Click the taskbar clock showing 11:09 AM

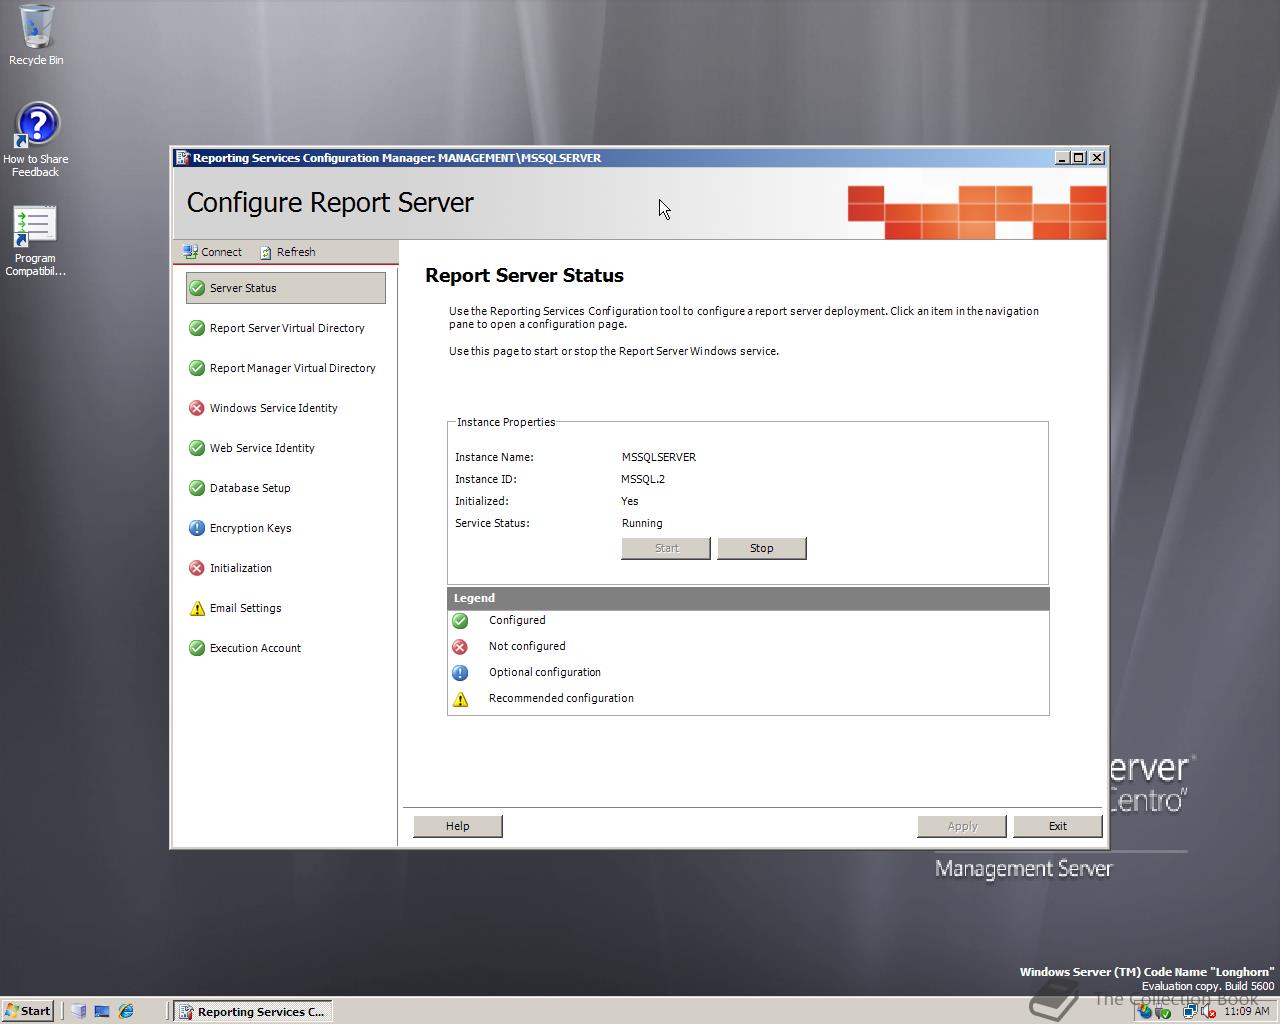point(1246,1011)
